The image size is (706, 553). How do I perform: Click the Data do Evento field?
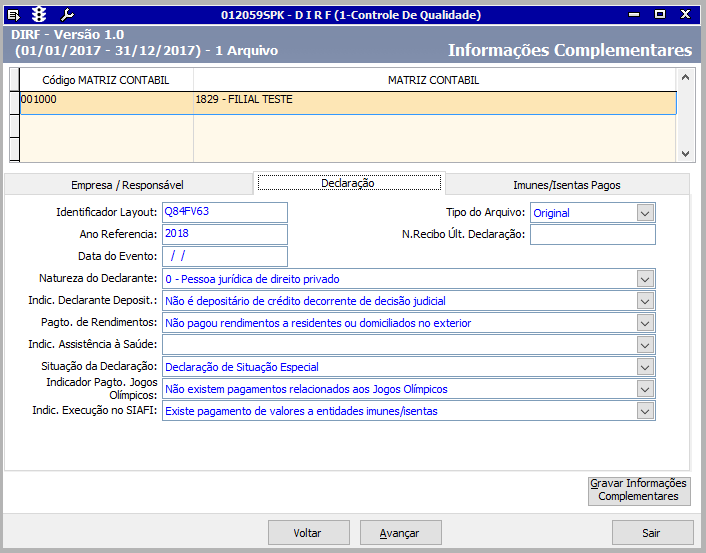[225, 256]
